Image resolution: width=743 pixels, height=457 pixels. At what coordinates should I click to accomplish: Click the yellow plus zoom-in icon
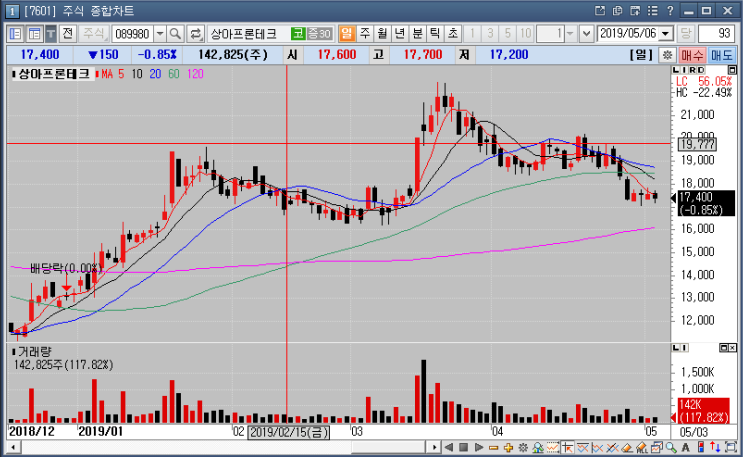[x=508, y=448]
